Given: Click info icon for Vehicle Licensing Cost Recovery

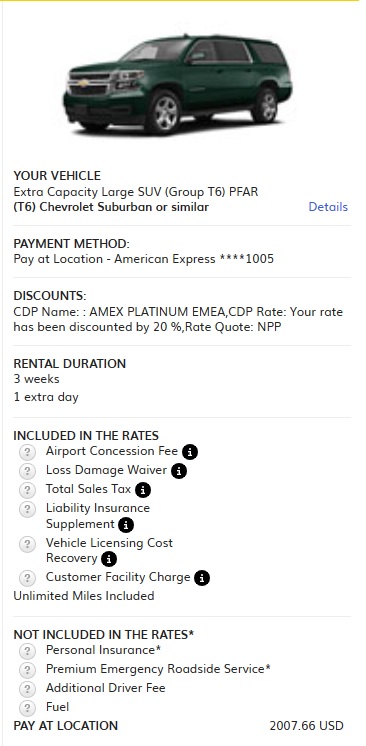Looking at the screenshot, I should (109, 559).
